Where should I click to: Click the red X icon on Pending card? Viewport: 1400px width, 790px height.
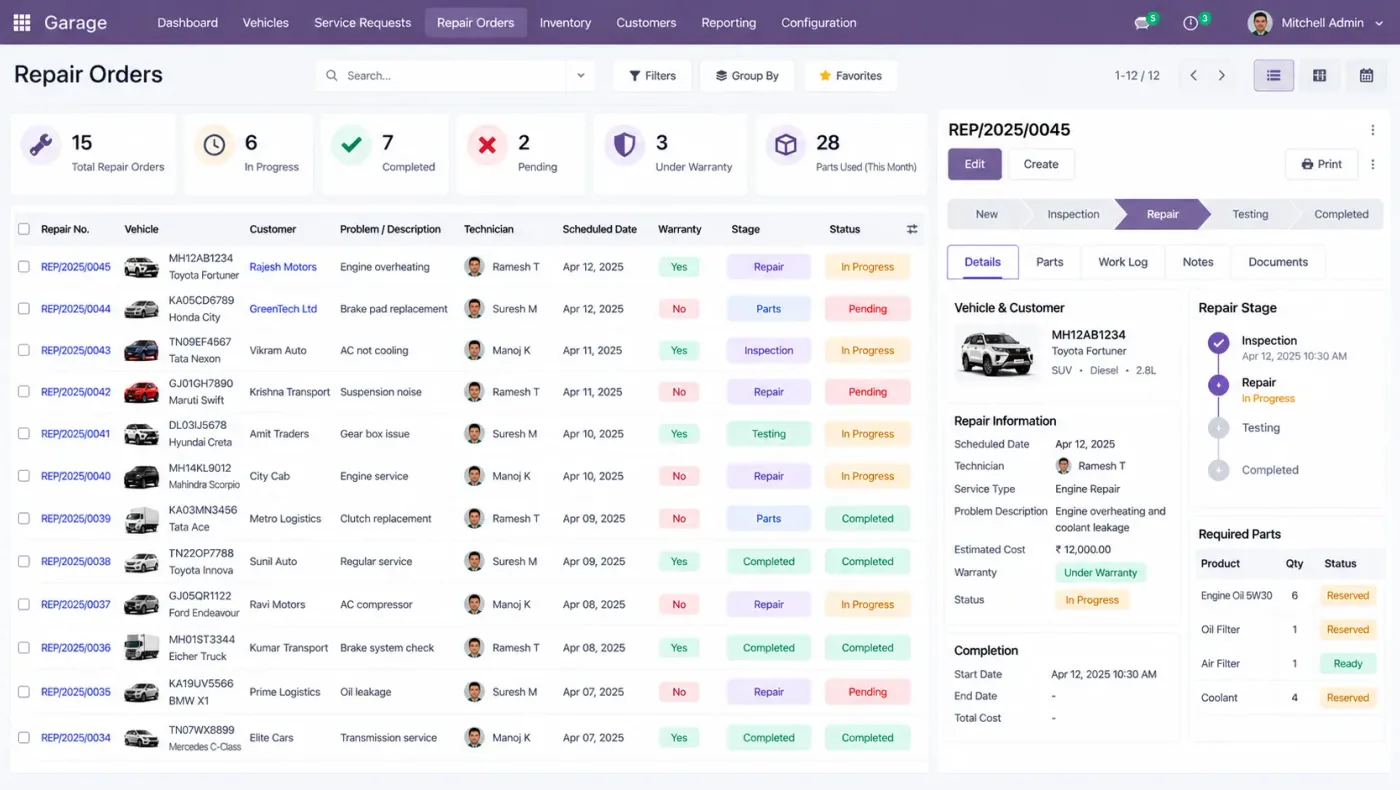pos(487,146)
